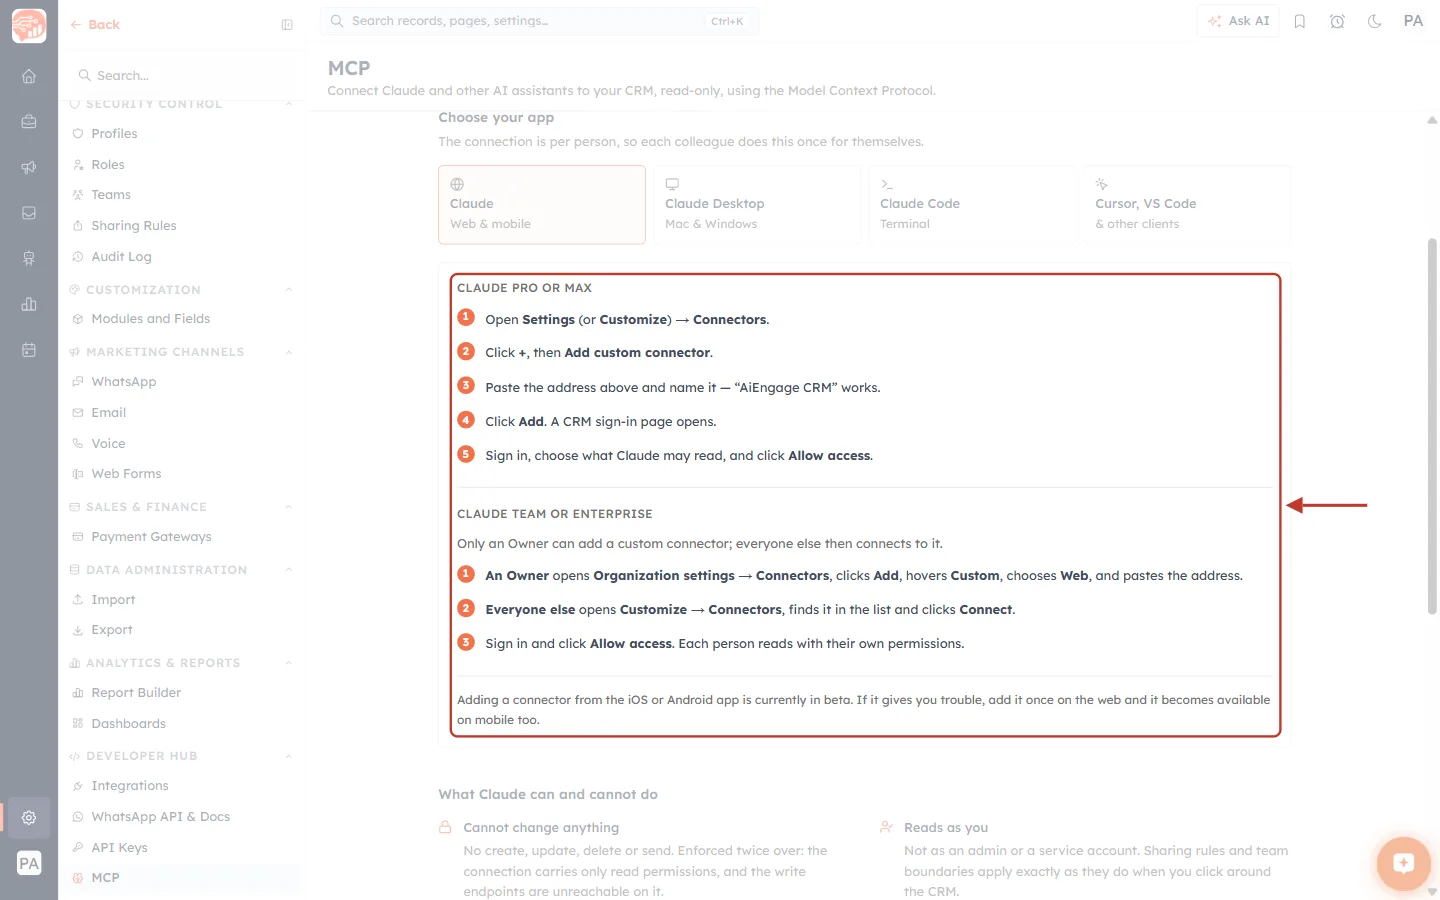Click the Back link
Image resolution: width=1440 pixels, height=900 pixels.
[x=95, y=25]
